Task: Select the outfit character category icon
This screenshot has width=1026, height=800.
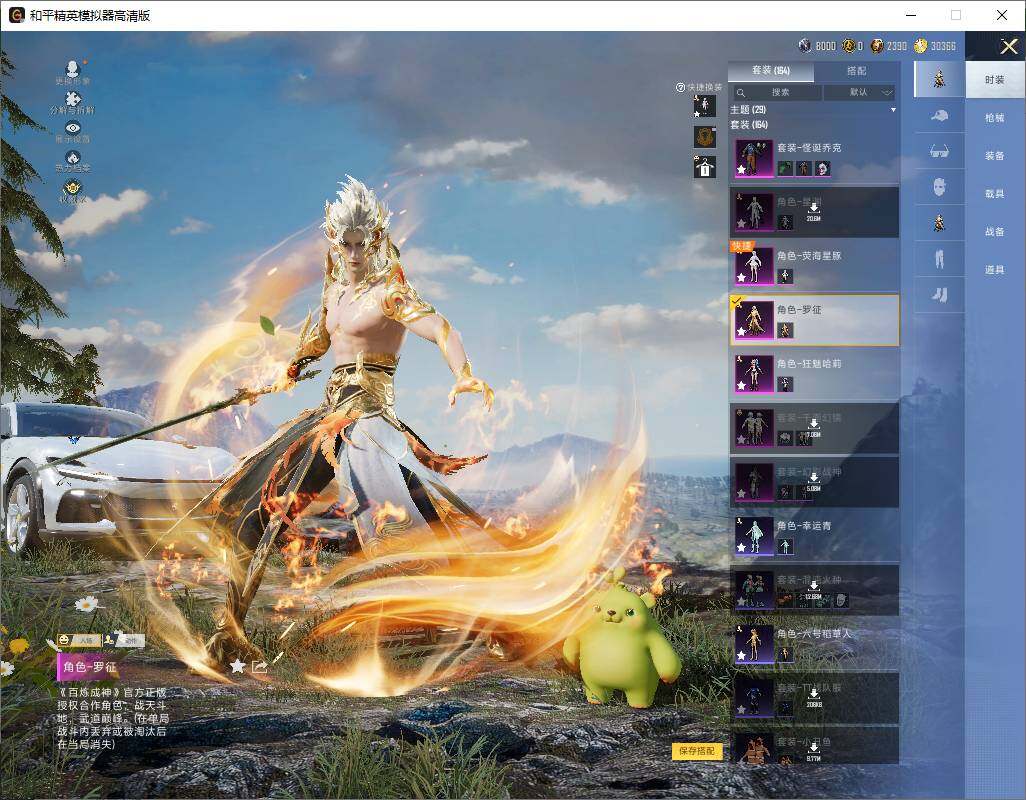Action: tap(939, 80)
